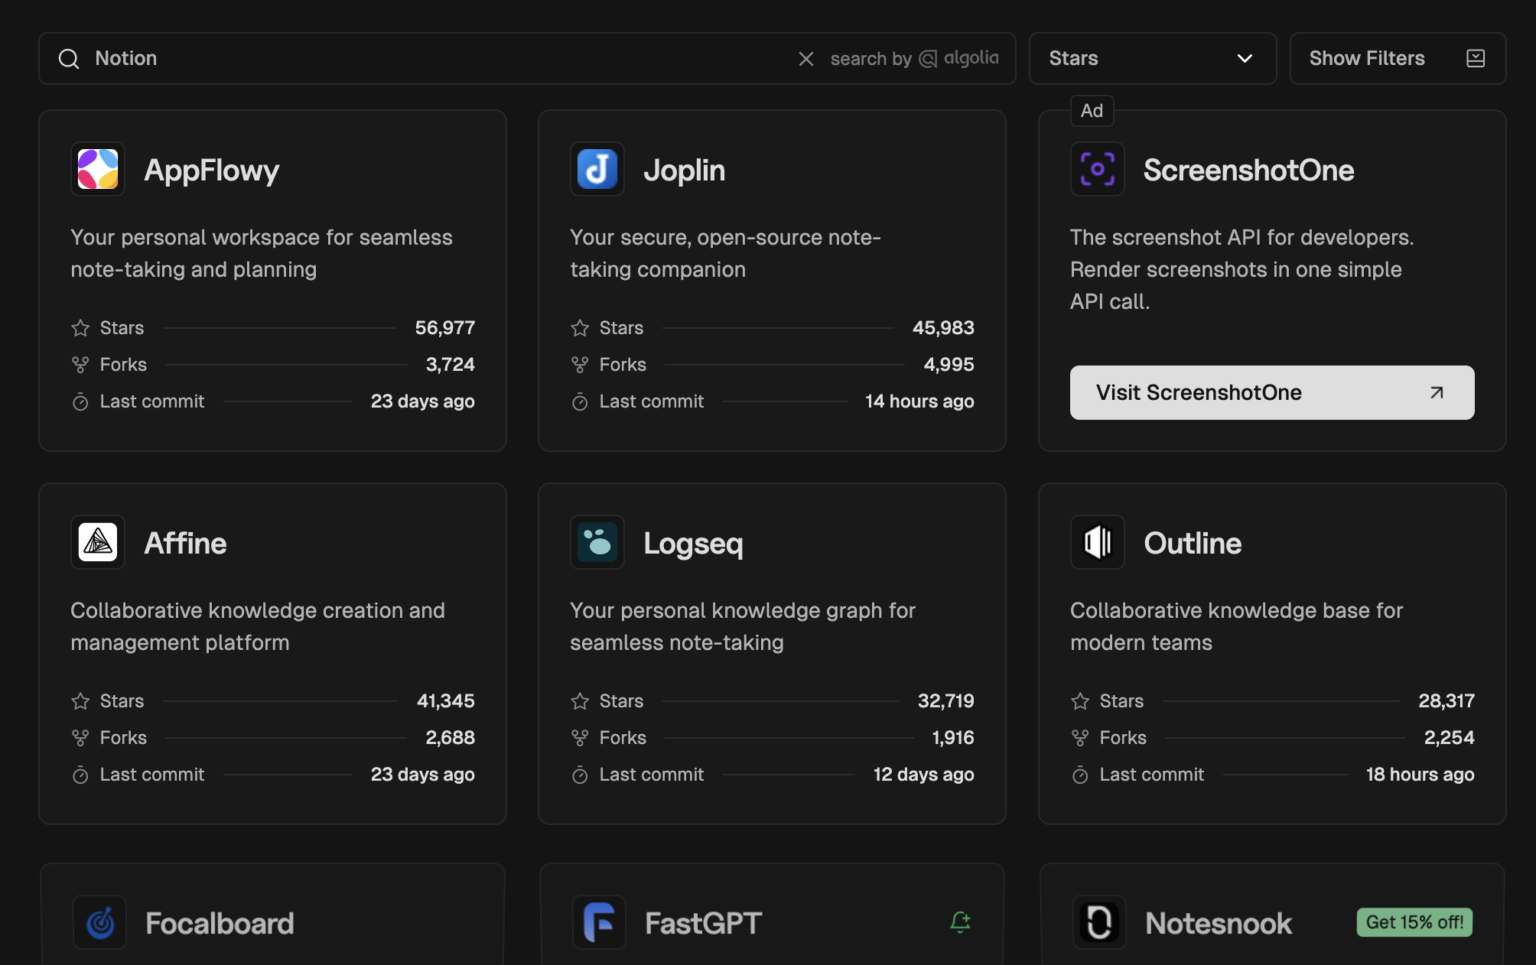Click the Joplin app logo
This screenshot has height=965, width=1536.
(597, 169)
